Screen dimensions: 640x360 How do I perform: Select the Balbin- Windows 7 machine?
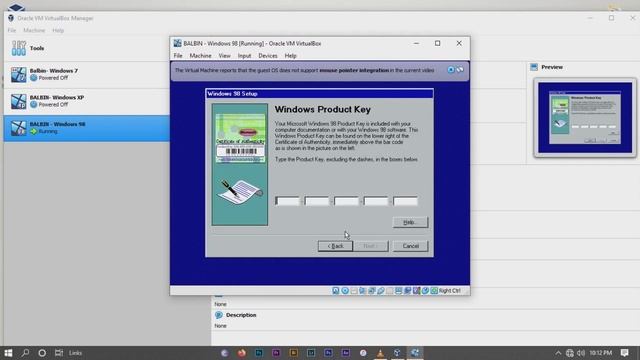pos(87,75)
